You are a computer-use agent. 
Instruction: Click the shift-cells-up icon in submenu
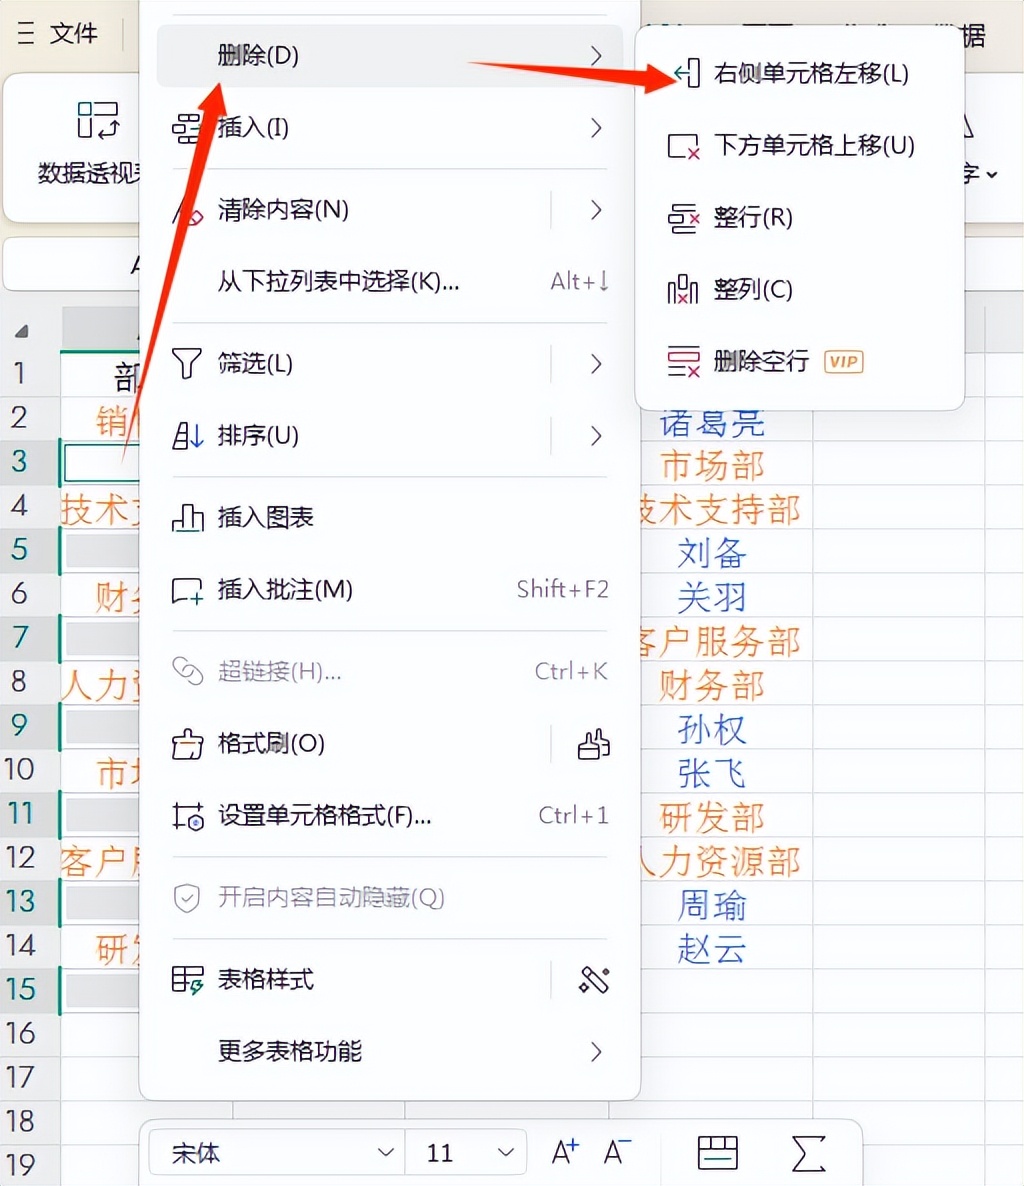tap(683, 146)
